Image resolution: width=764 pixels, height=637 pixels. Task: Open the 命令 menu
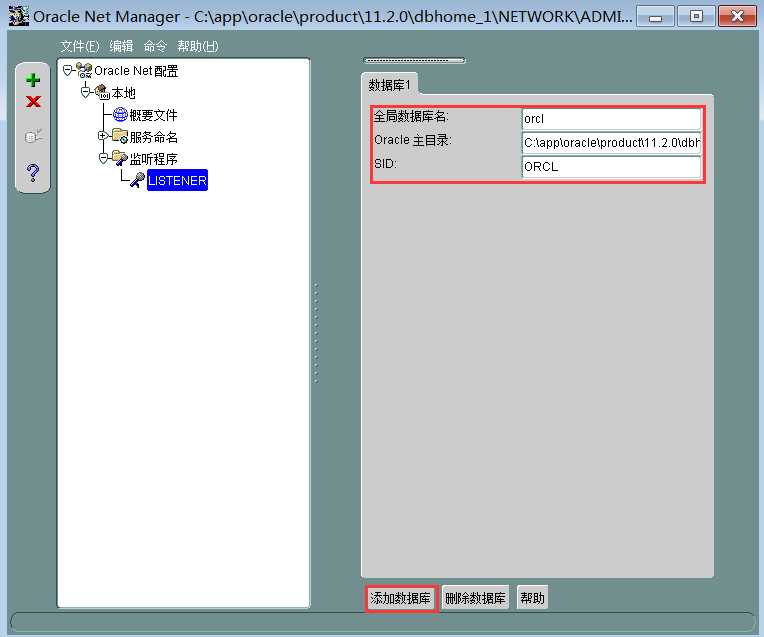(x=155, y=46)
